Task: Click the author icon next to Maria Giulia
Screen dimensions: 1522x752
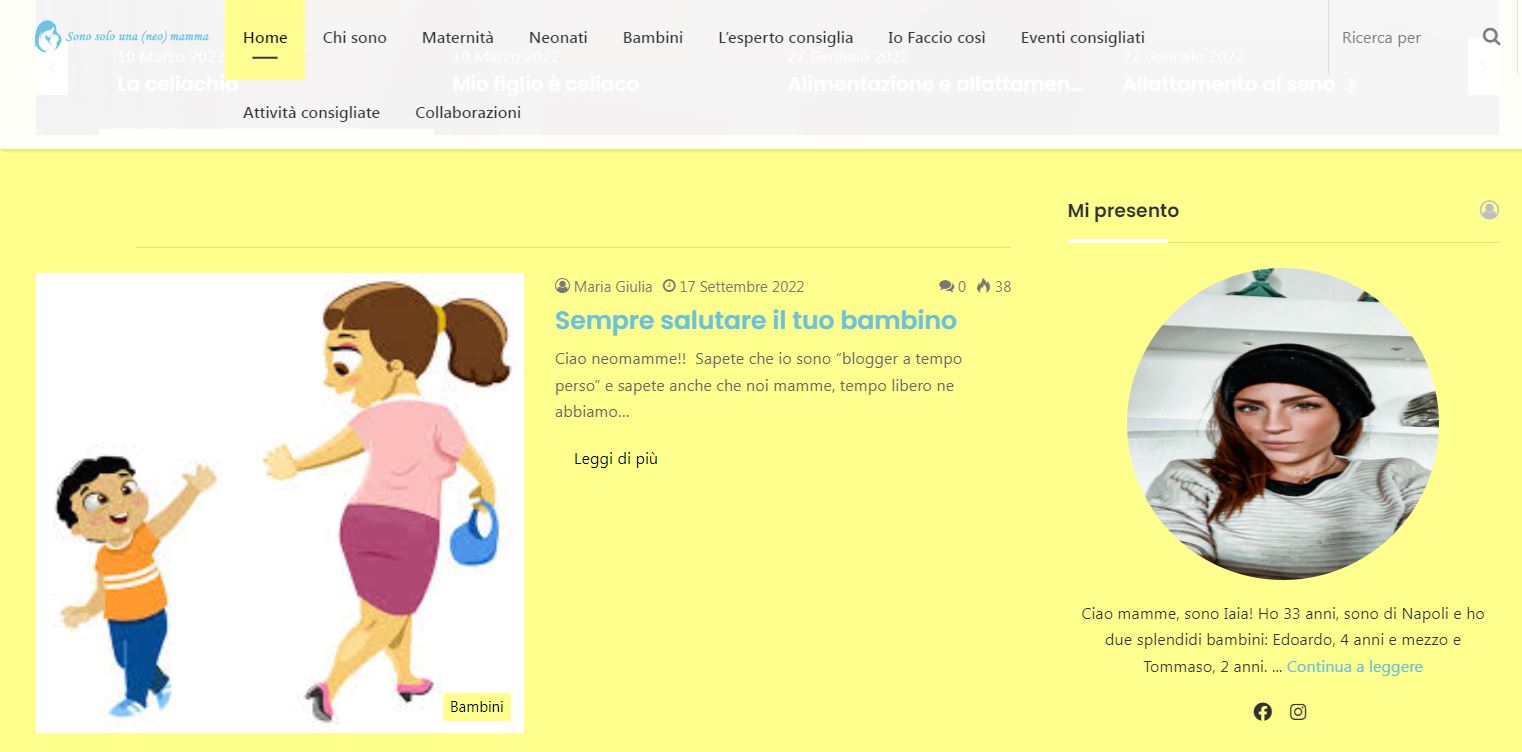Action: pos(562,287)
